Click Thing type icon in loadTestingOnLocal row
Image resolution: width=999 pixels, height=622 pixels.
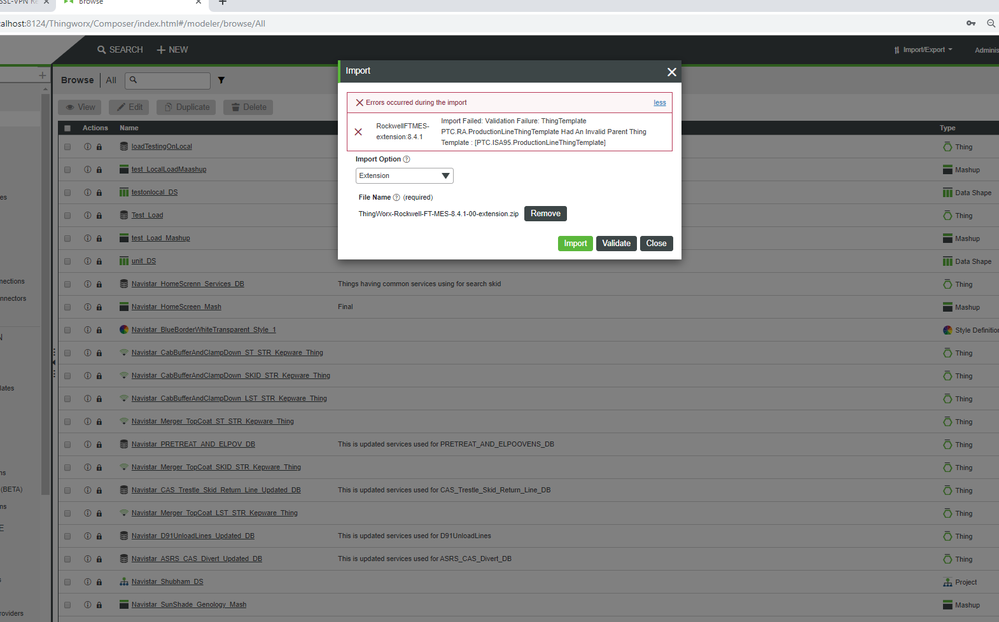click(x=947, y=147)
